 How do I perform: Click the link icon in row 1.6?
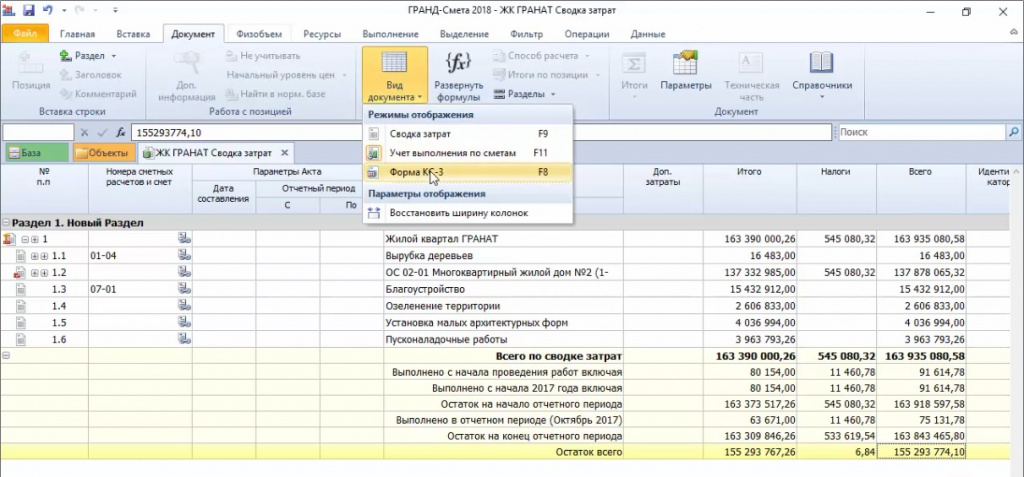coord(184,339)
